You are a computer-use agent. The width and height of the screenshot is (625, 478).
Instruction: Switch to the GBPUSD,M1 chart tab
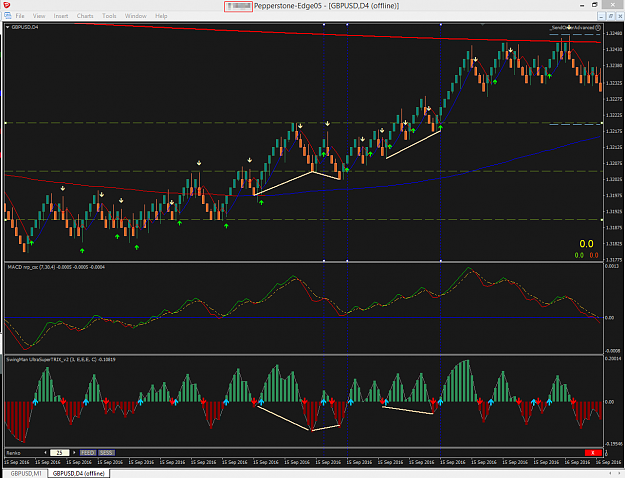26,473
